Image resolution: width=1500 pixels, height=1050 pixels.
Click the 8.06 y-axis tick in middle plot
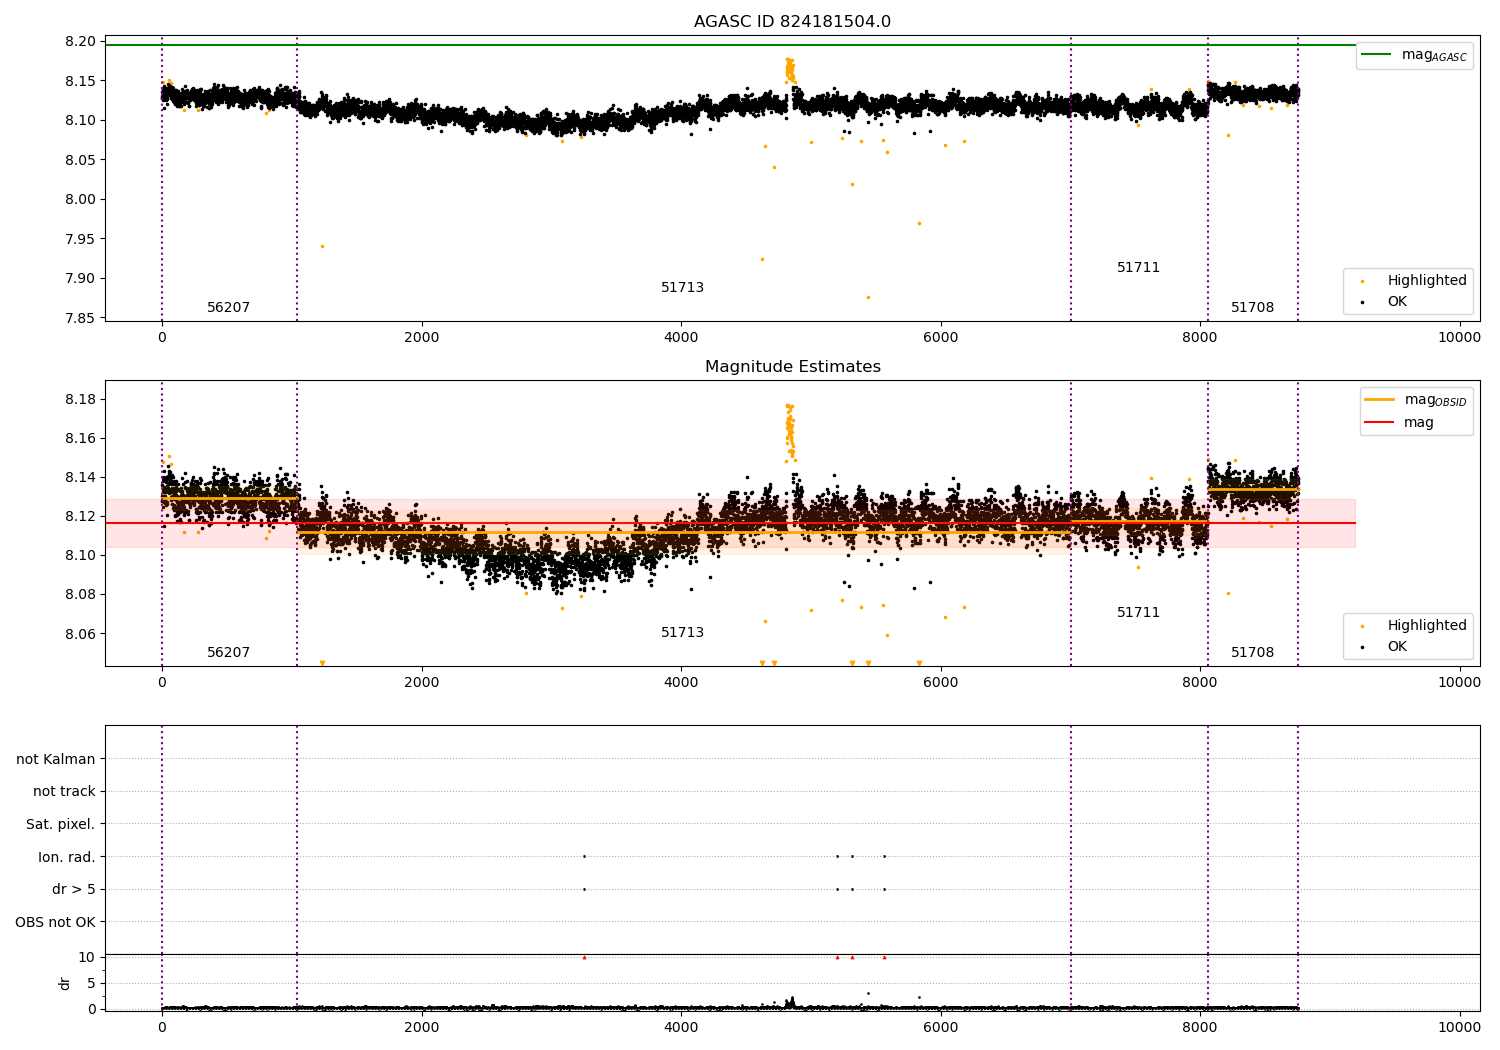pyautogui.click(x=82, y=634)
